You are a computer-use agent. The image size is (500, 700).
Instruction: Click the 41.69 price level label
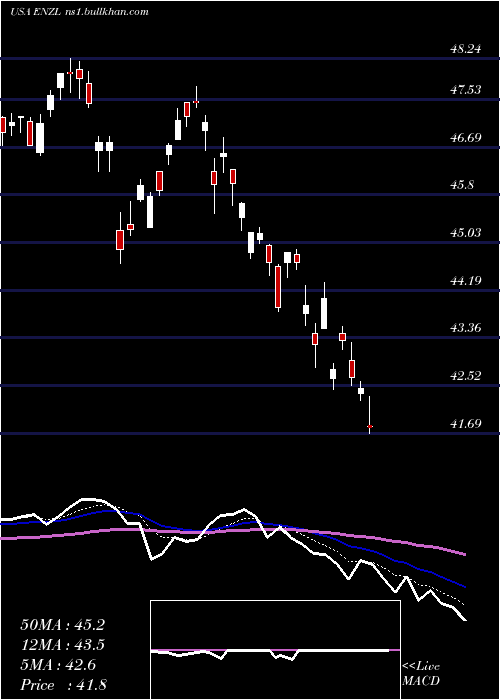point(466,423)
